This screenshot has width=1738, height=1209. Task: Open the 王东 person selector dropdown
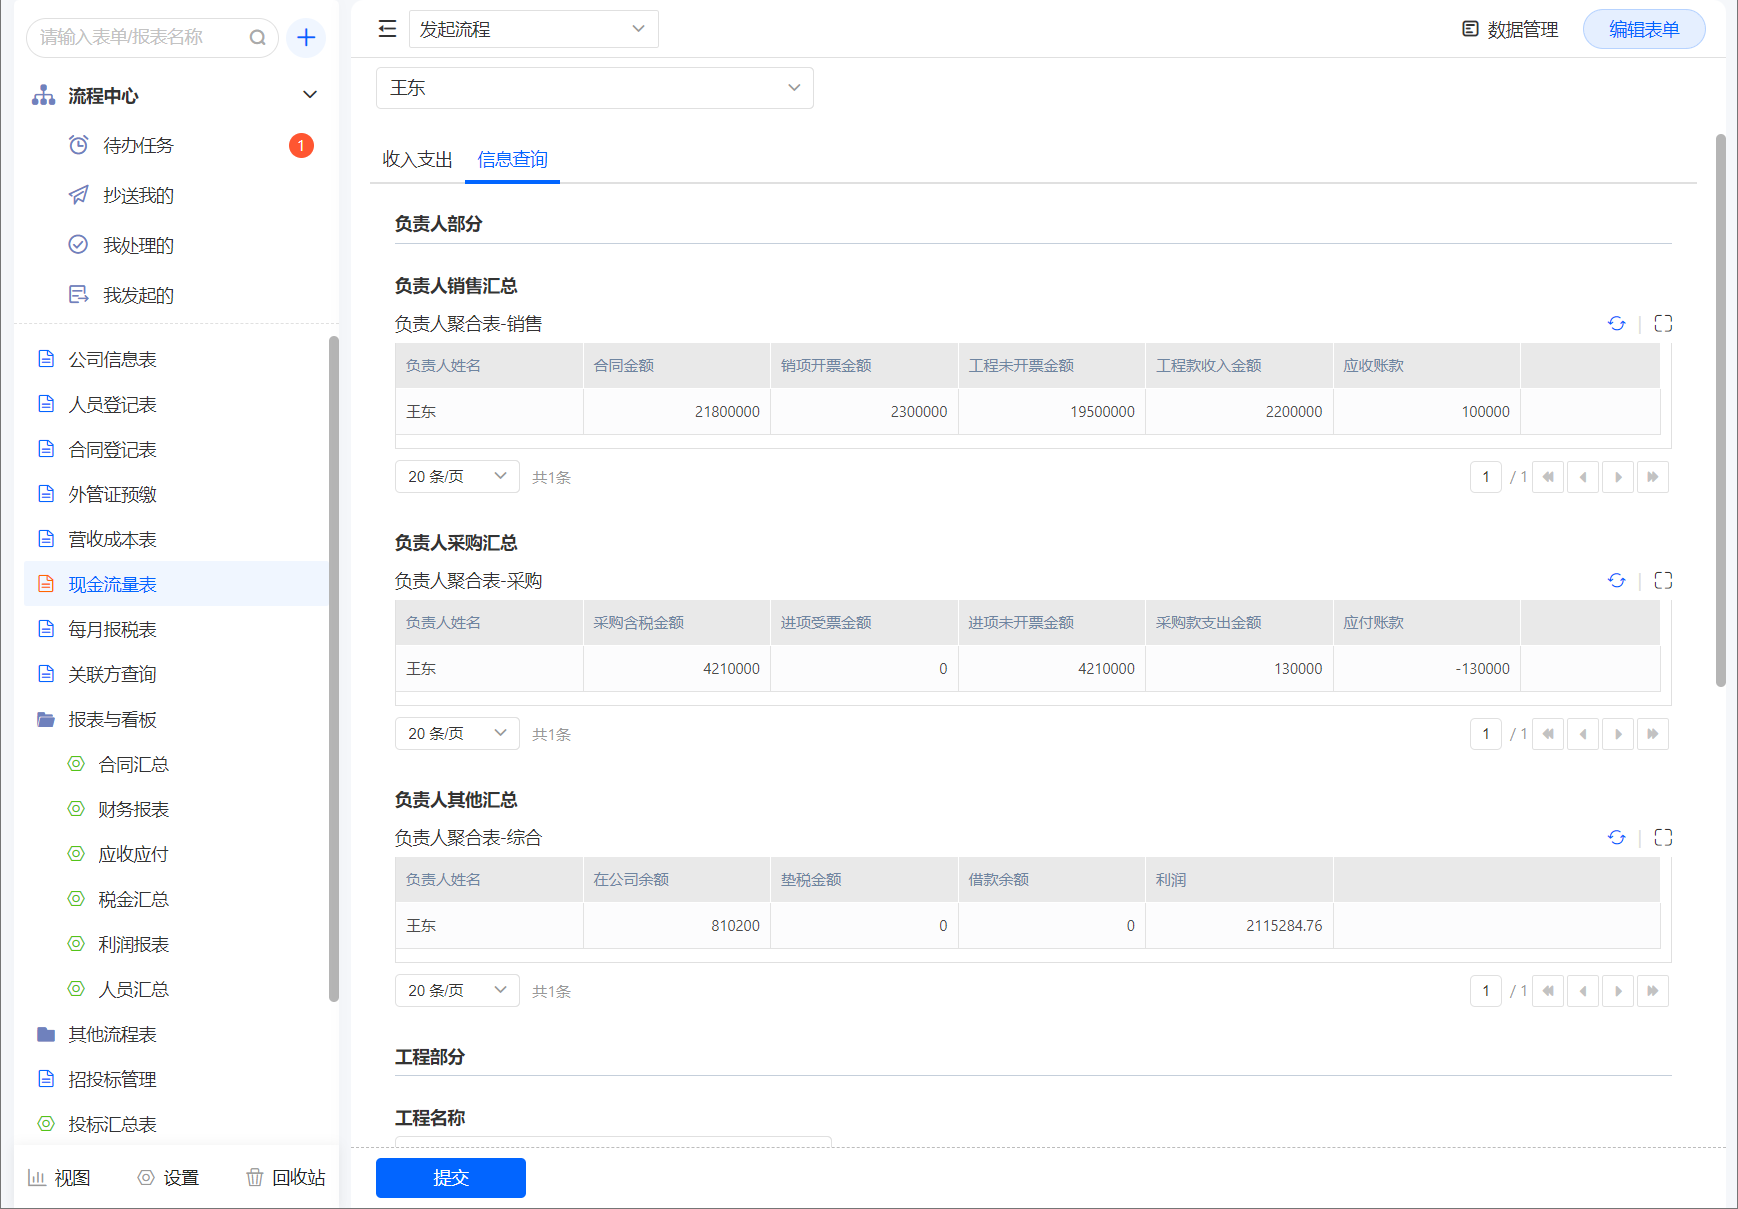pyautogui.click(x=594, y=88)
